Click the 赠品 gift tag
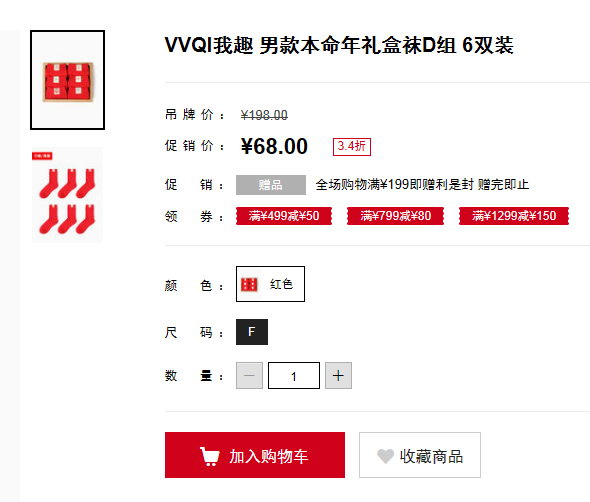 (271, 185)
